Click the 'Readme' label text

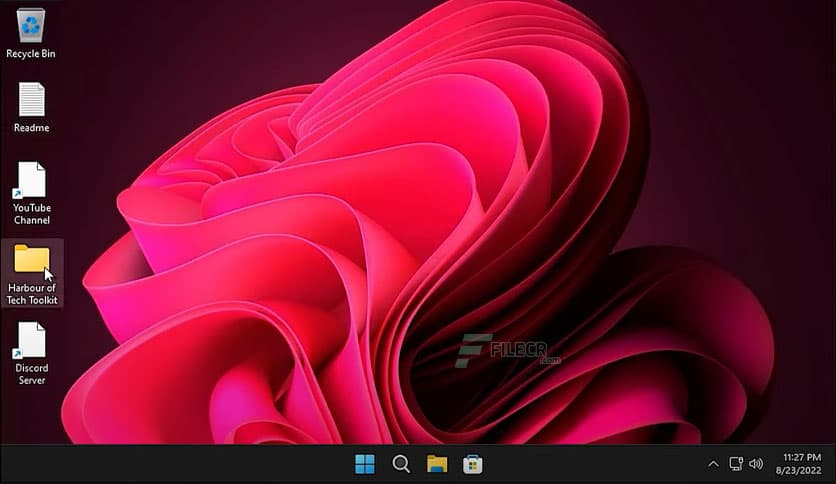click(31, 128)
